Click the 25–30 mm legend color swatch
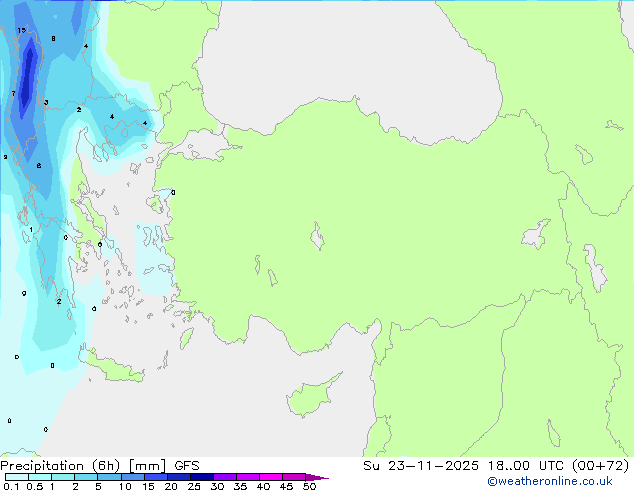Viewport: 634px width, 490px height. coord(202,477)
